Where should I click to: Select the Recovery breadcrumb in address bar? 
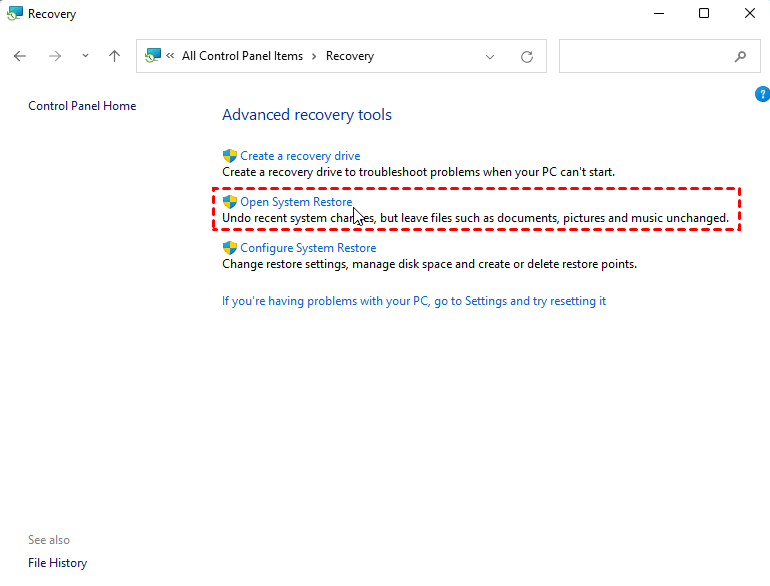pyautogui.click(x=349, y=57)
